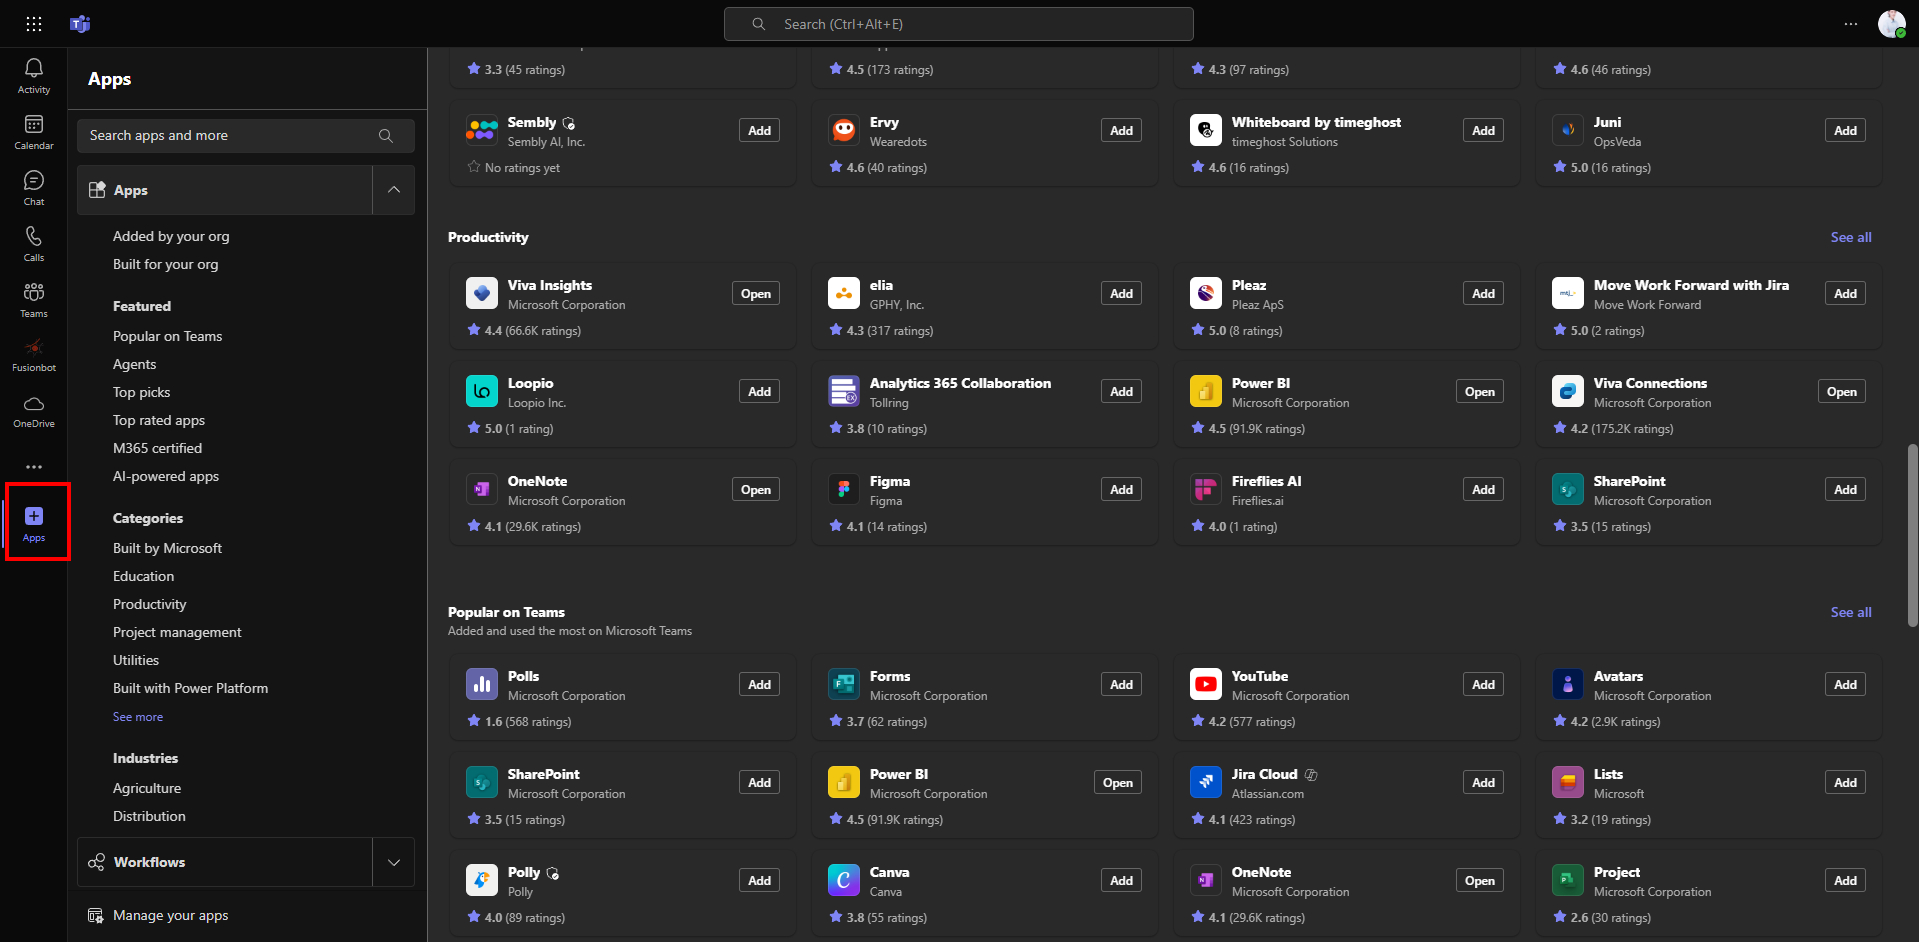This screenshot has width=1919, height=942.
Task: Add the Polly app
Action: pyautogui.click(x=760, y=880)
